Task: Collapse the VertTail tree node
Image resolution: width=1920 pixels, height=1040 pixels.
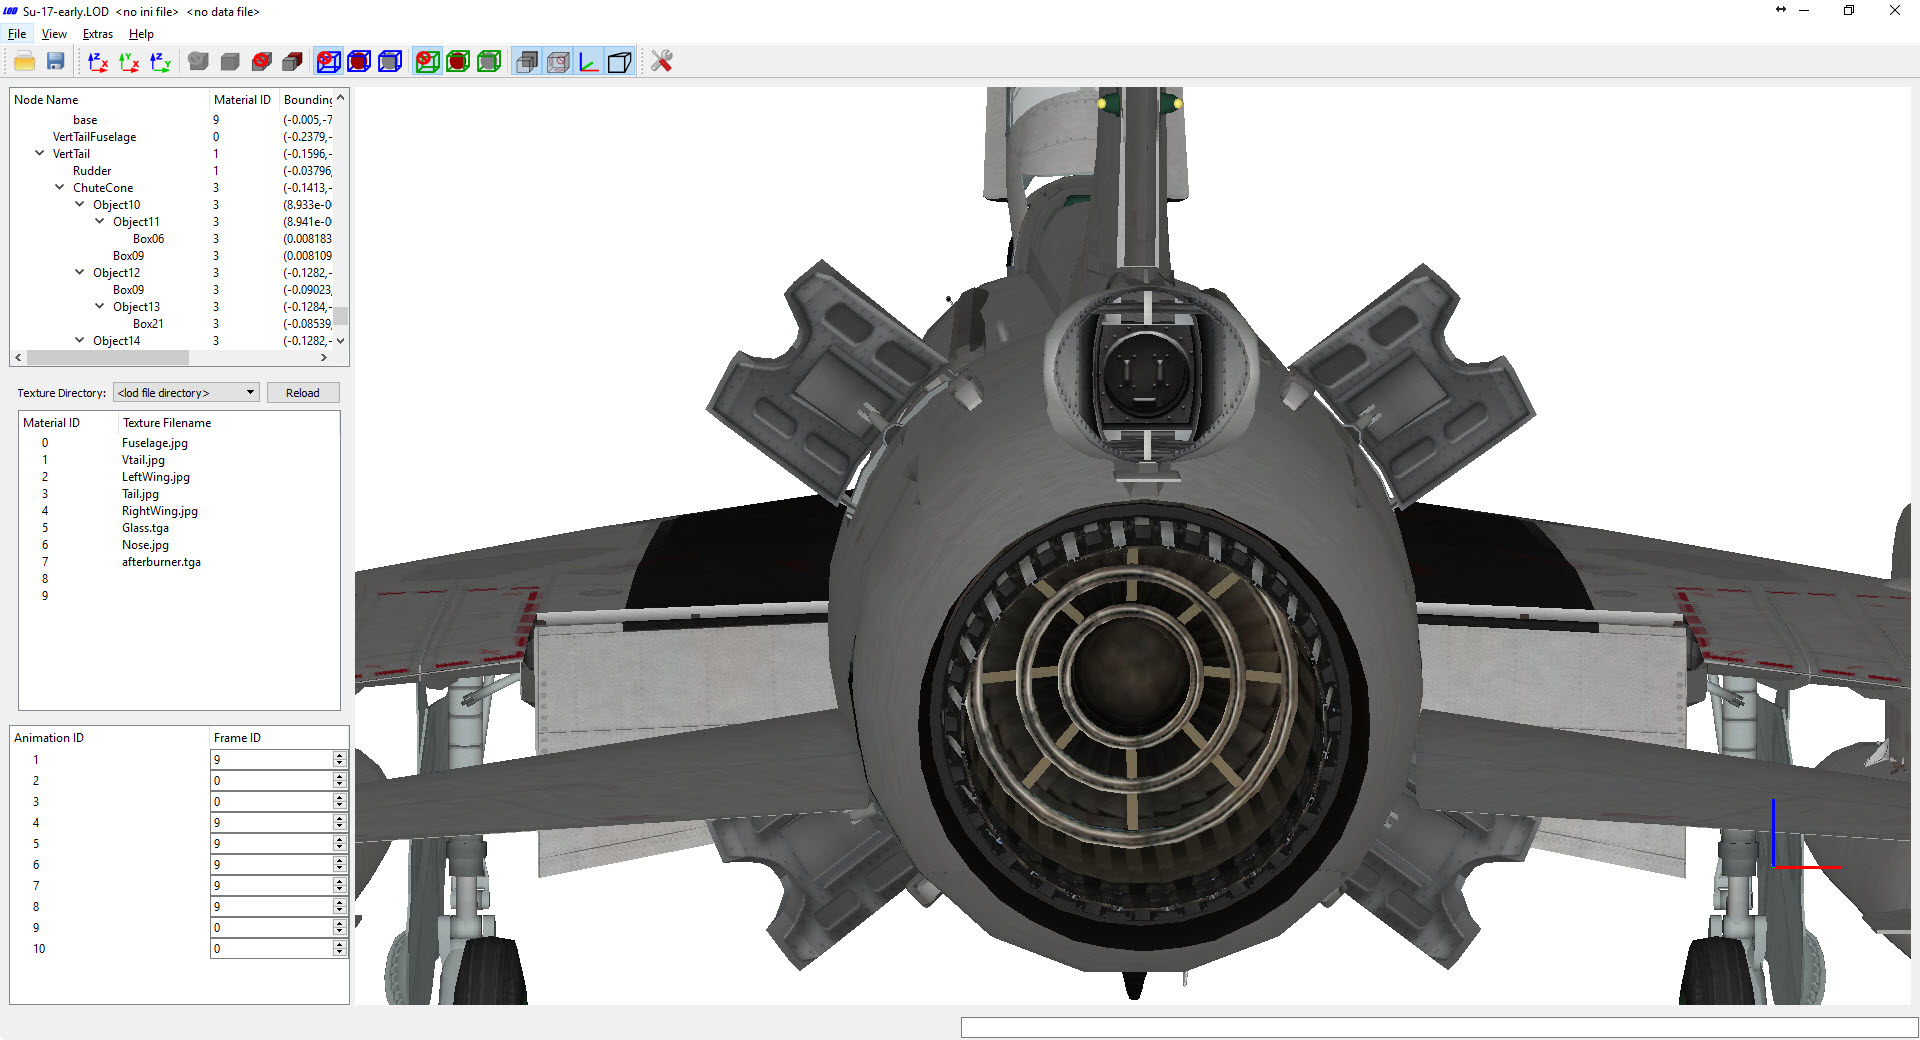Action: click(x=39, y=154)
